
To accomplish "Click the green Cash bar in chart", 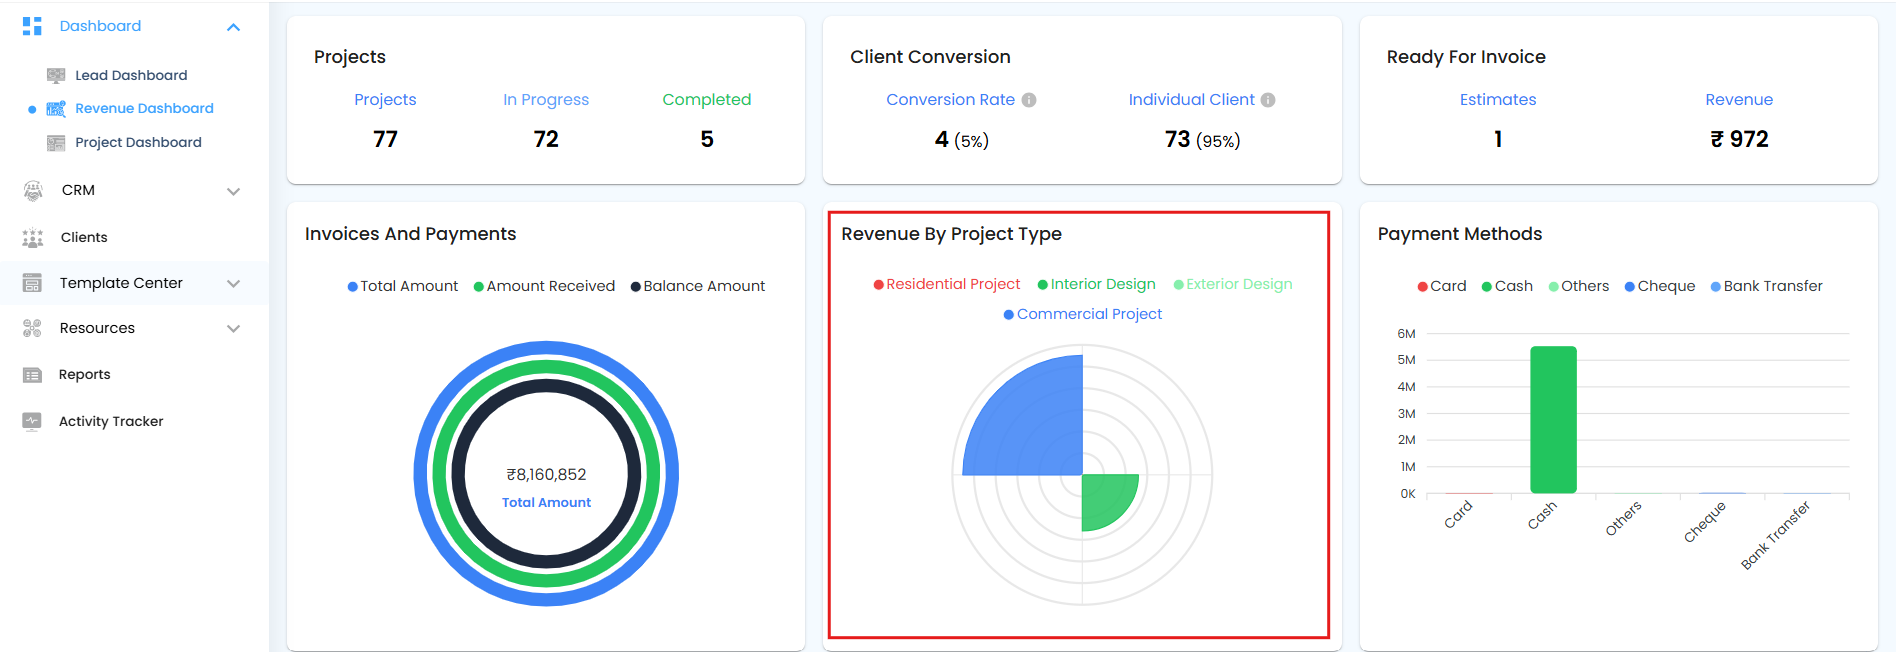I will [1553, 420].
